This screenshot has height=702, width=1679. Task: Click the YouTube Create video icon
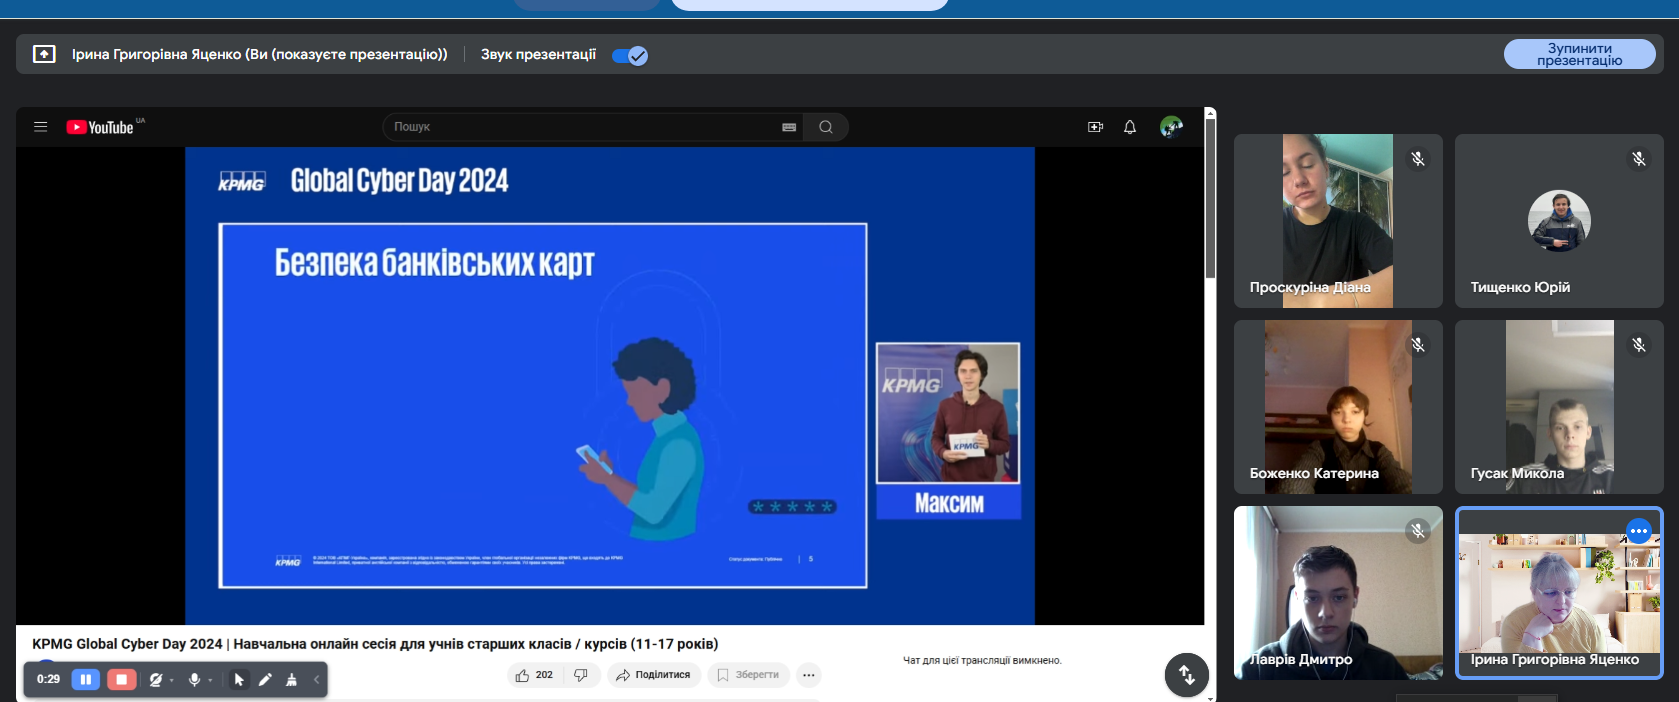coord(1095,127)
